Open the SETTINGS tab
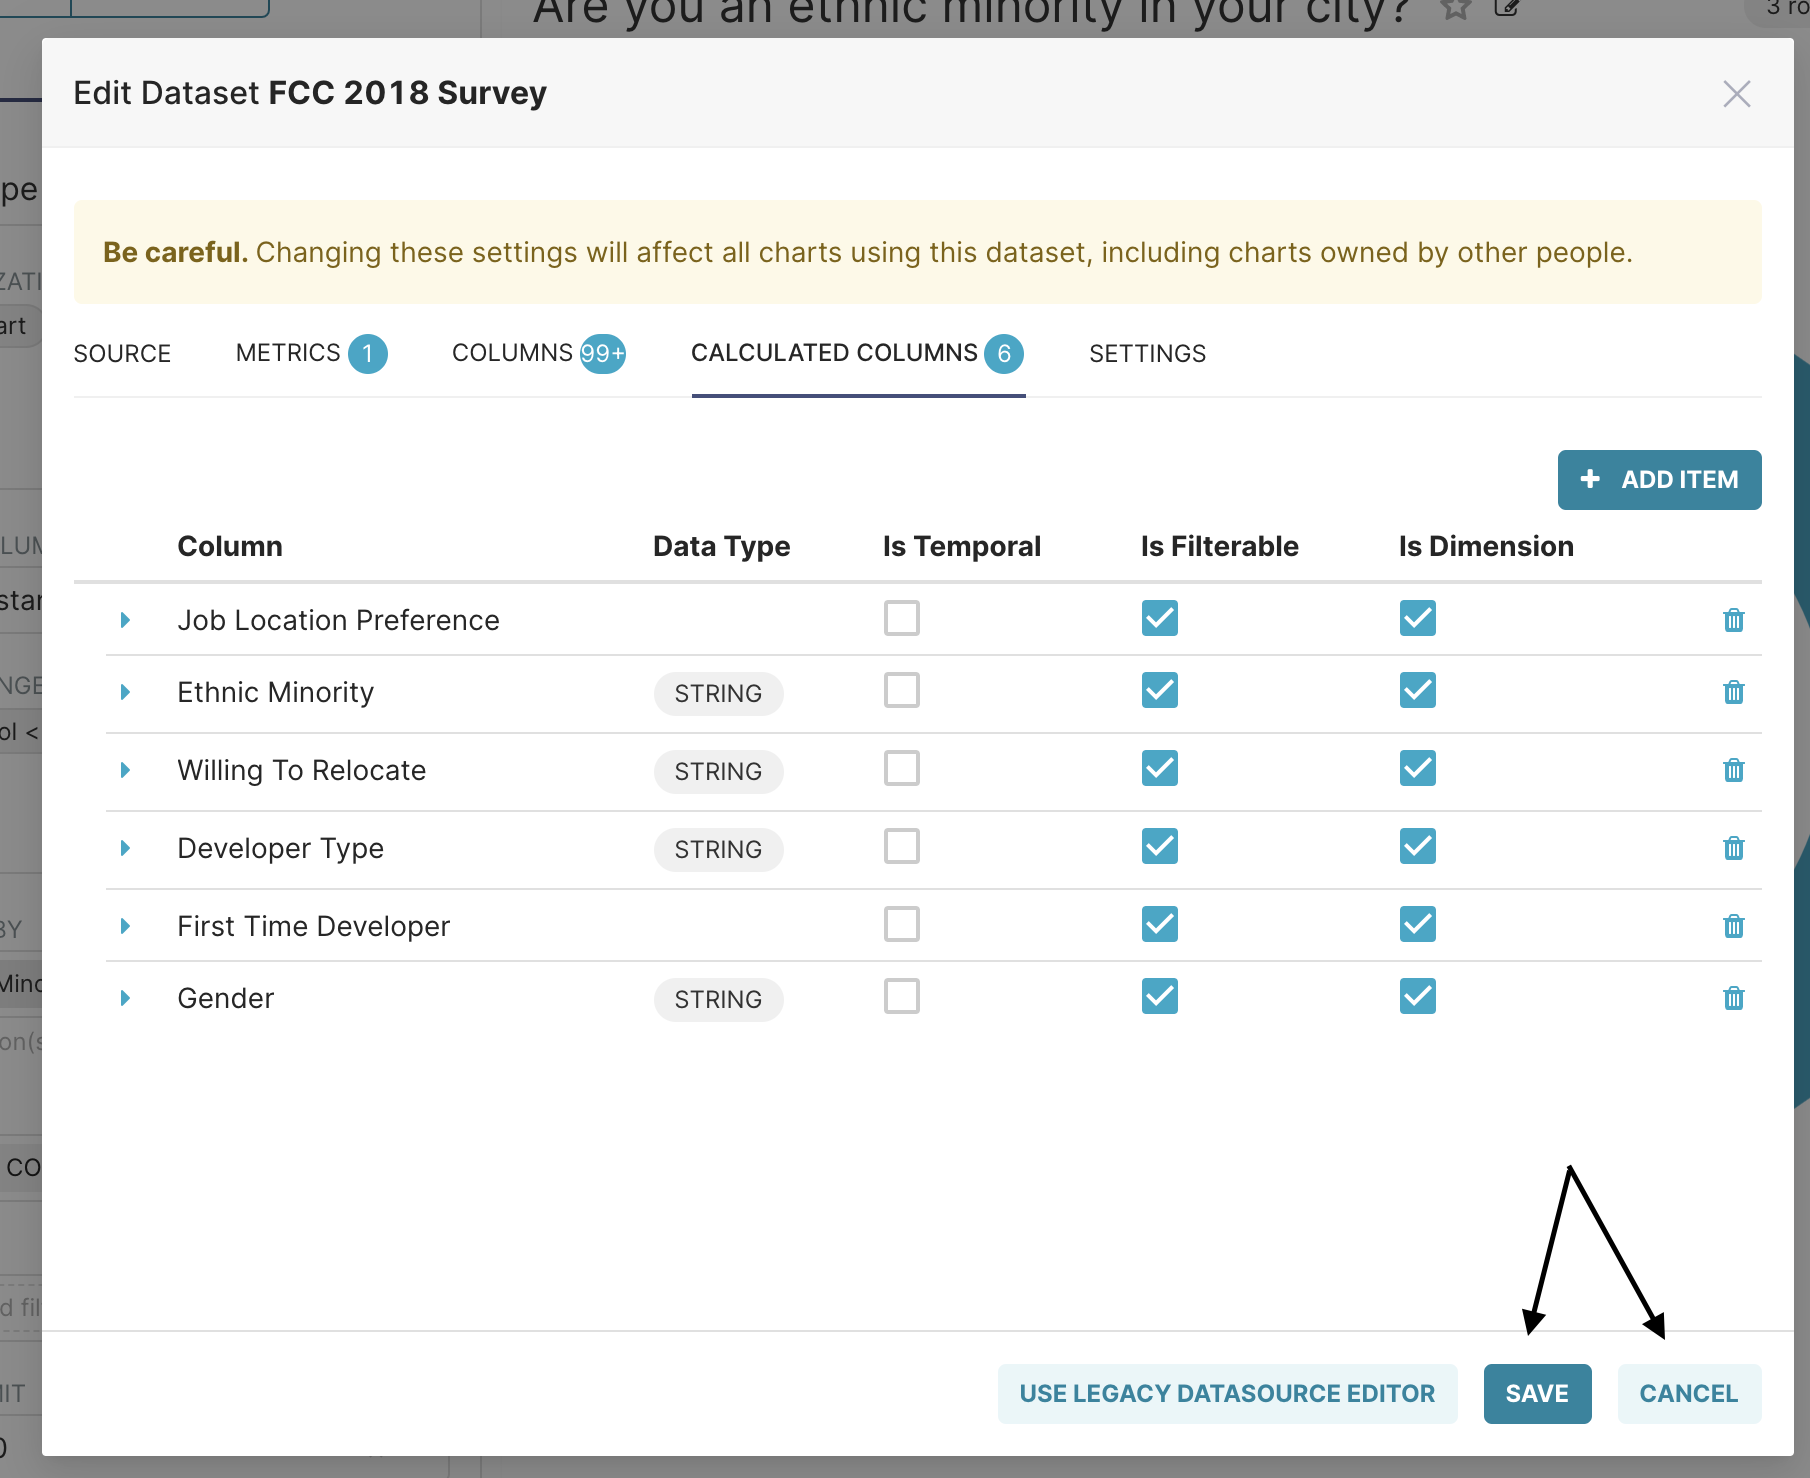 click(x=1146, y=353)
